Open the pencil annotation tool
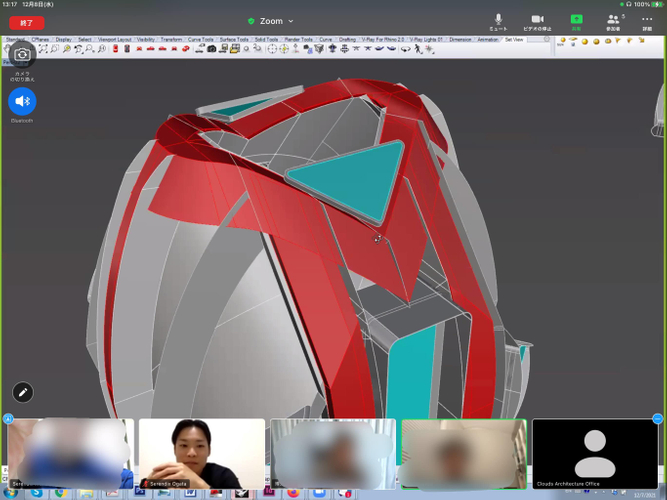This screenshot has height=500, width=667. [22, 392]
